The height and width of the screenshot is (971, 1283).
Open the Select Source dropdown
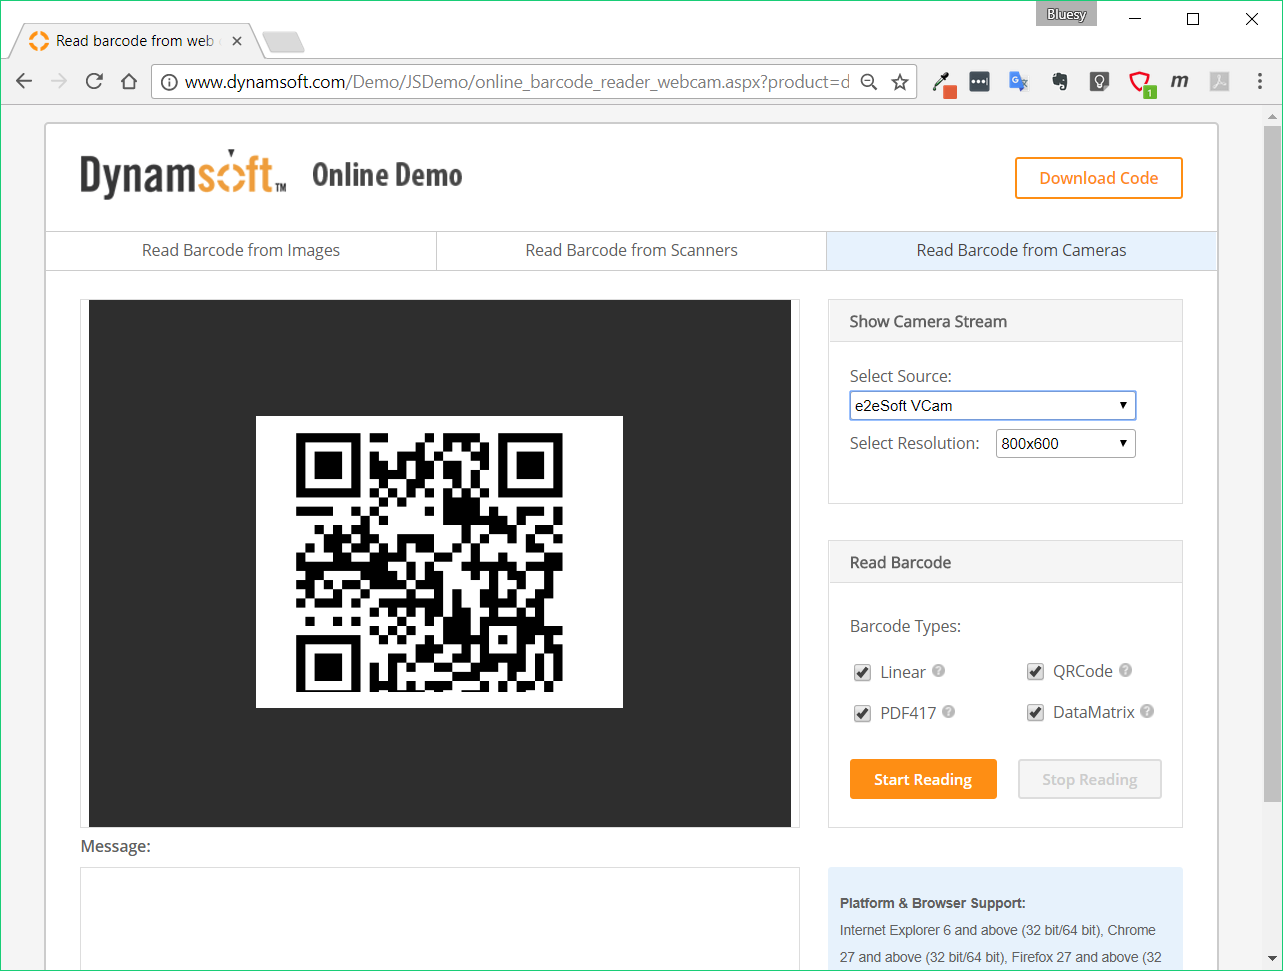(x=992, y=405)
